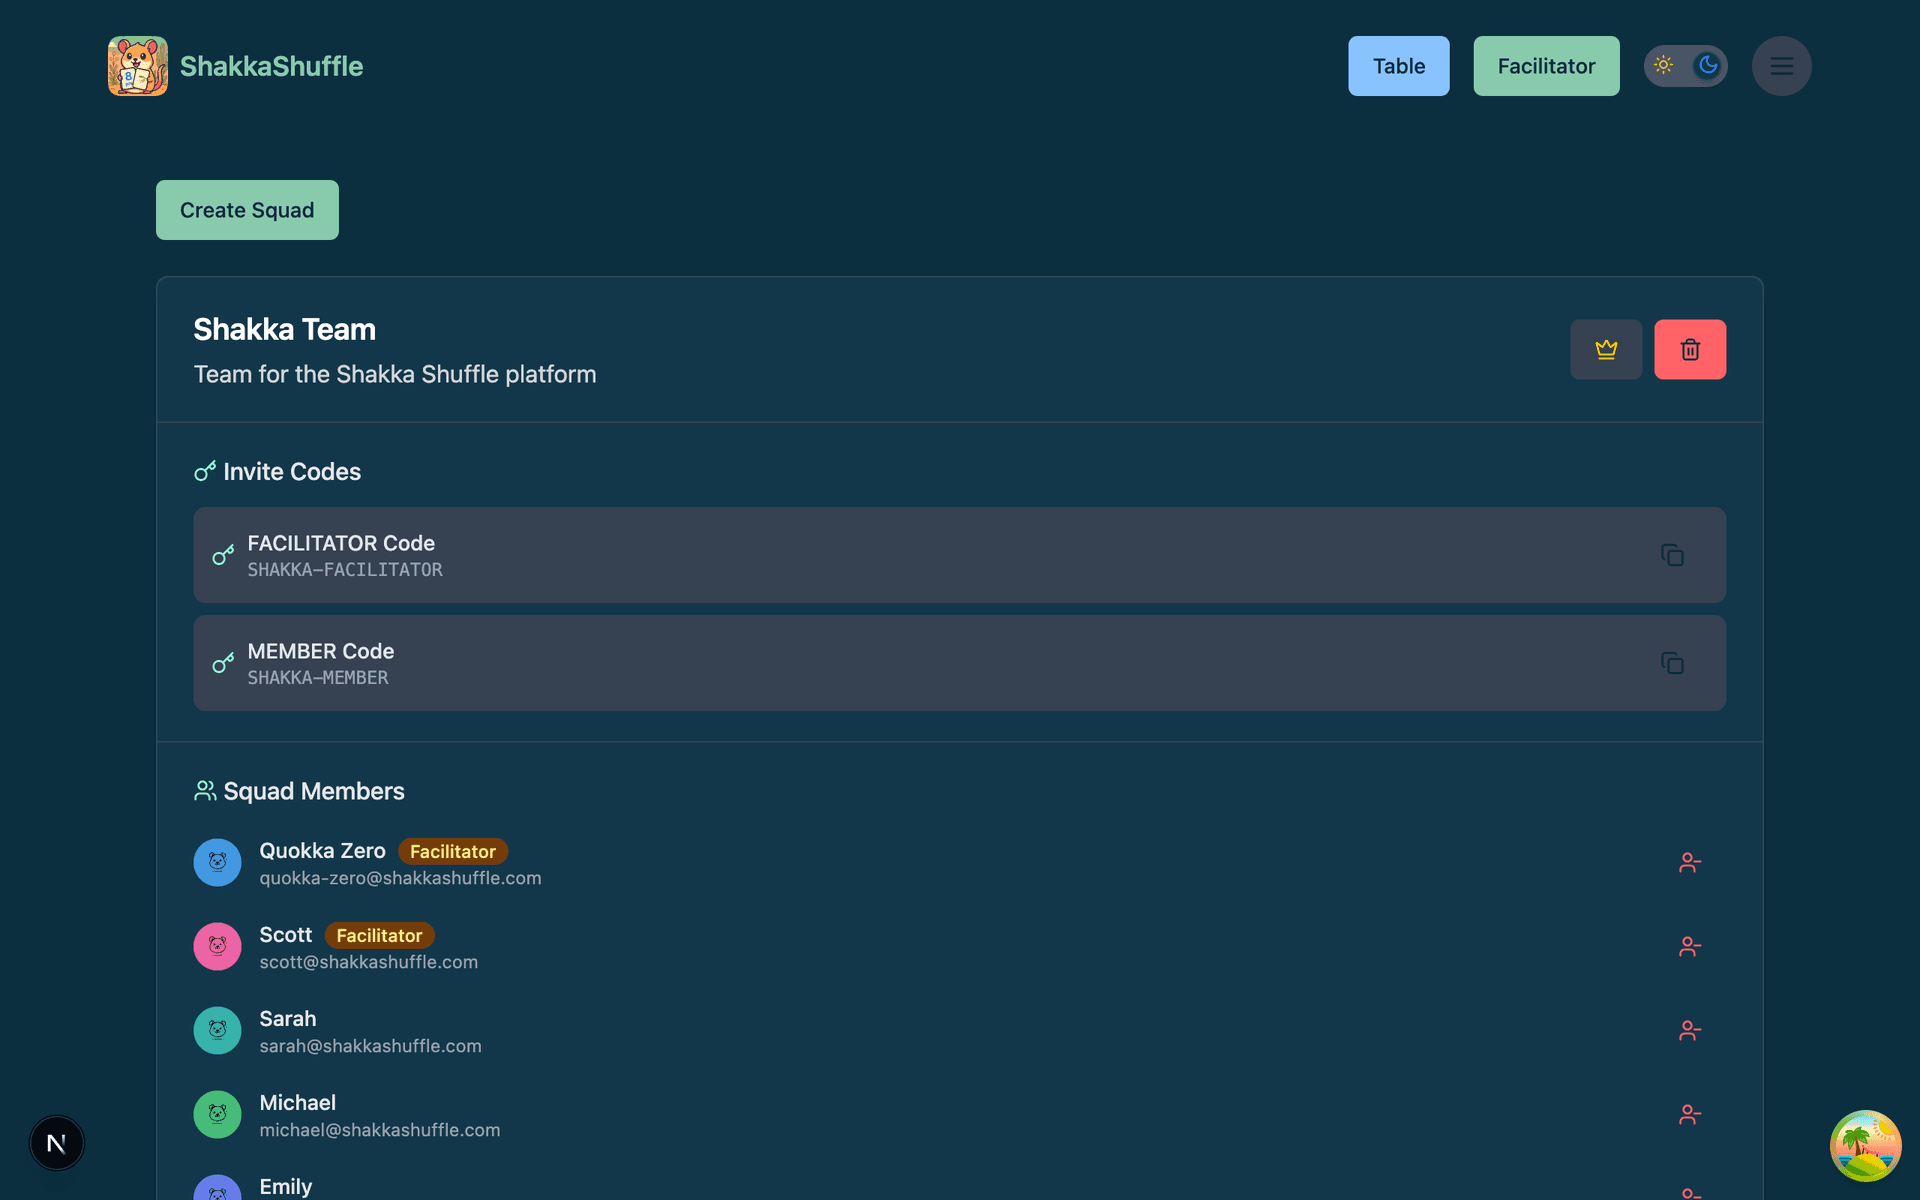Remove Scott from the squad
This screenshot has height=1200, width=1920.
[1690, 946]
